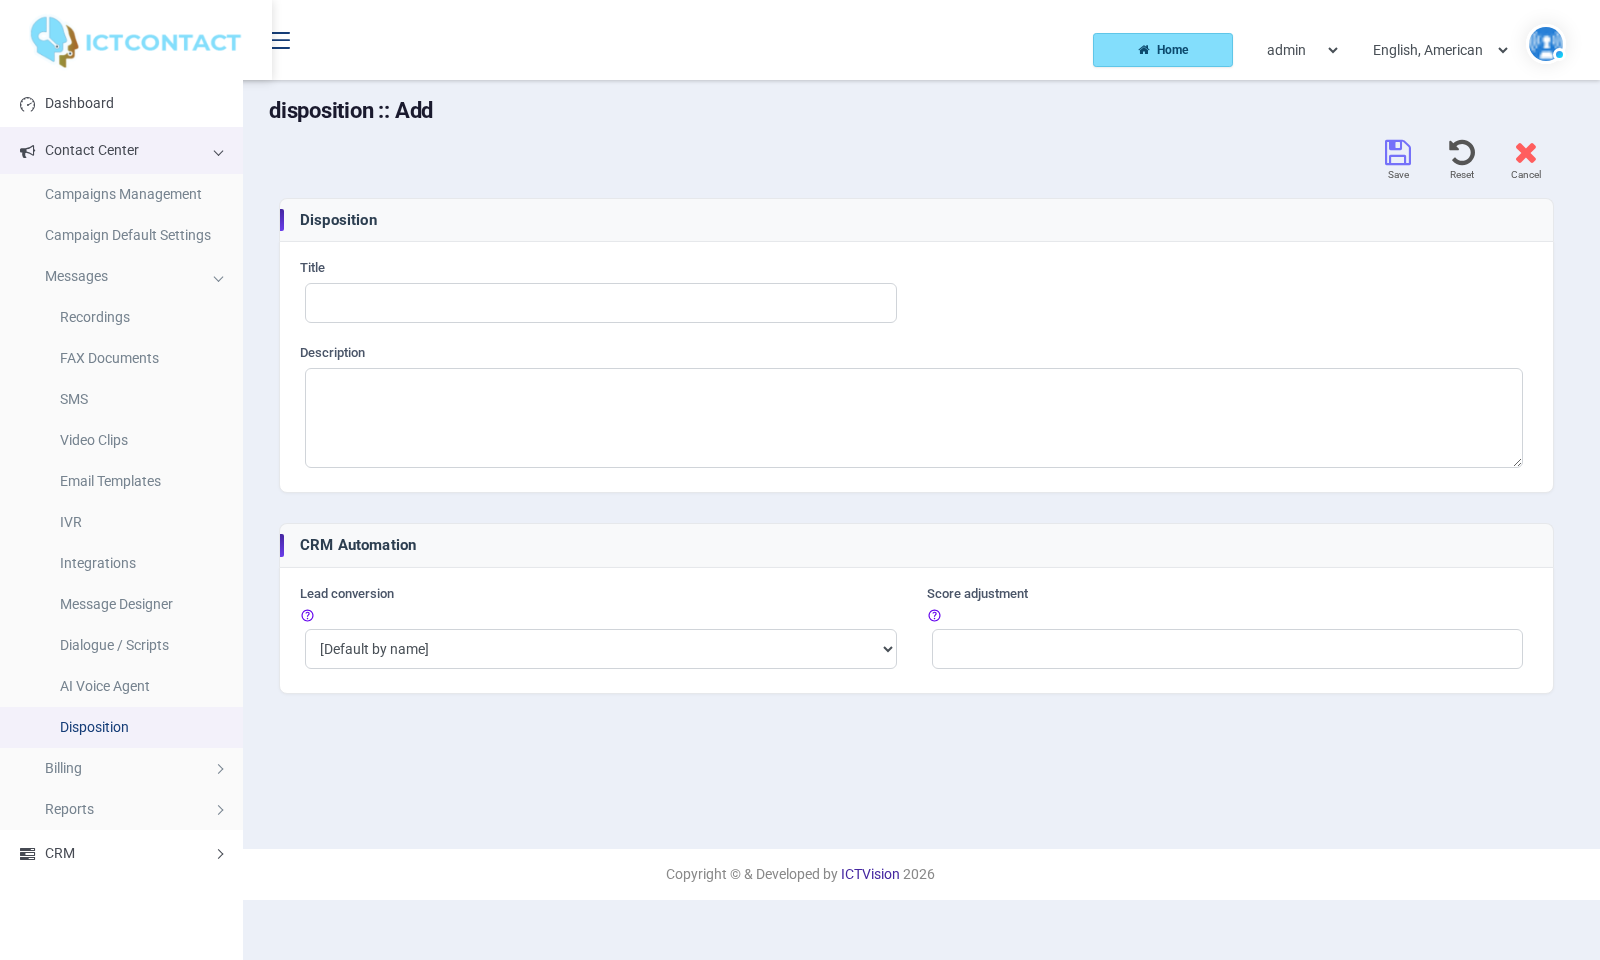Click the Contact Center megaphone icon
The width and height of the screenshot is (1600, 960).
tap(27, 151)
